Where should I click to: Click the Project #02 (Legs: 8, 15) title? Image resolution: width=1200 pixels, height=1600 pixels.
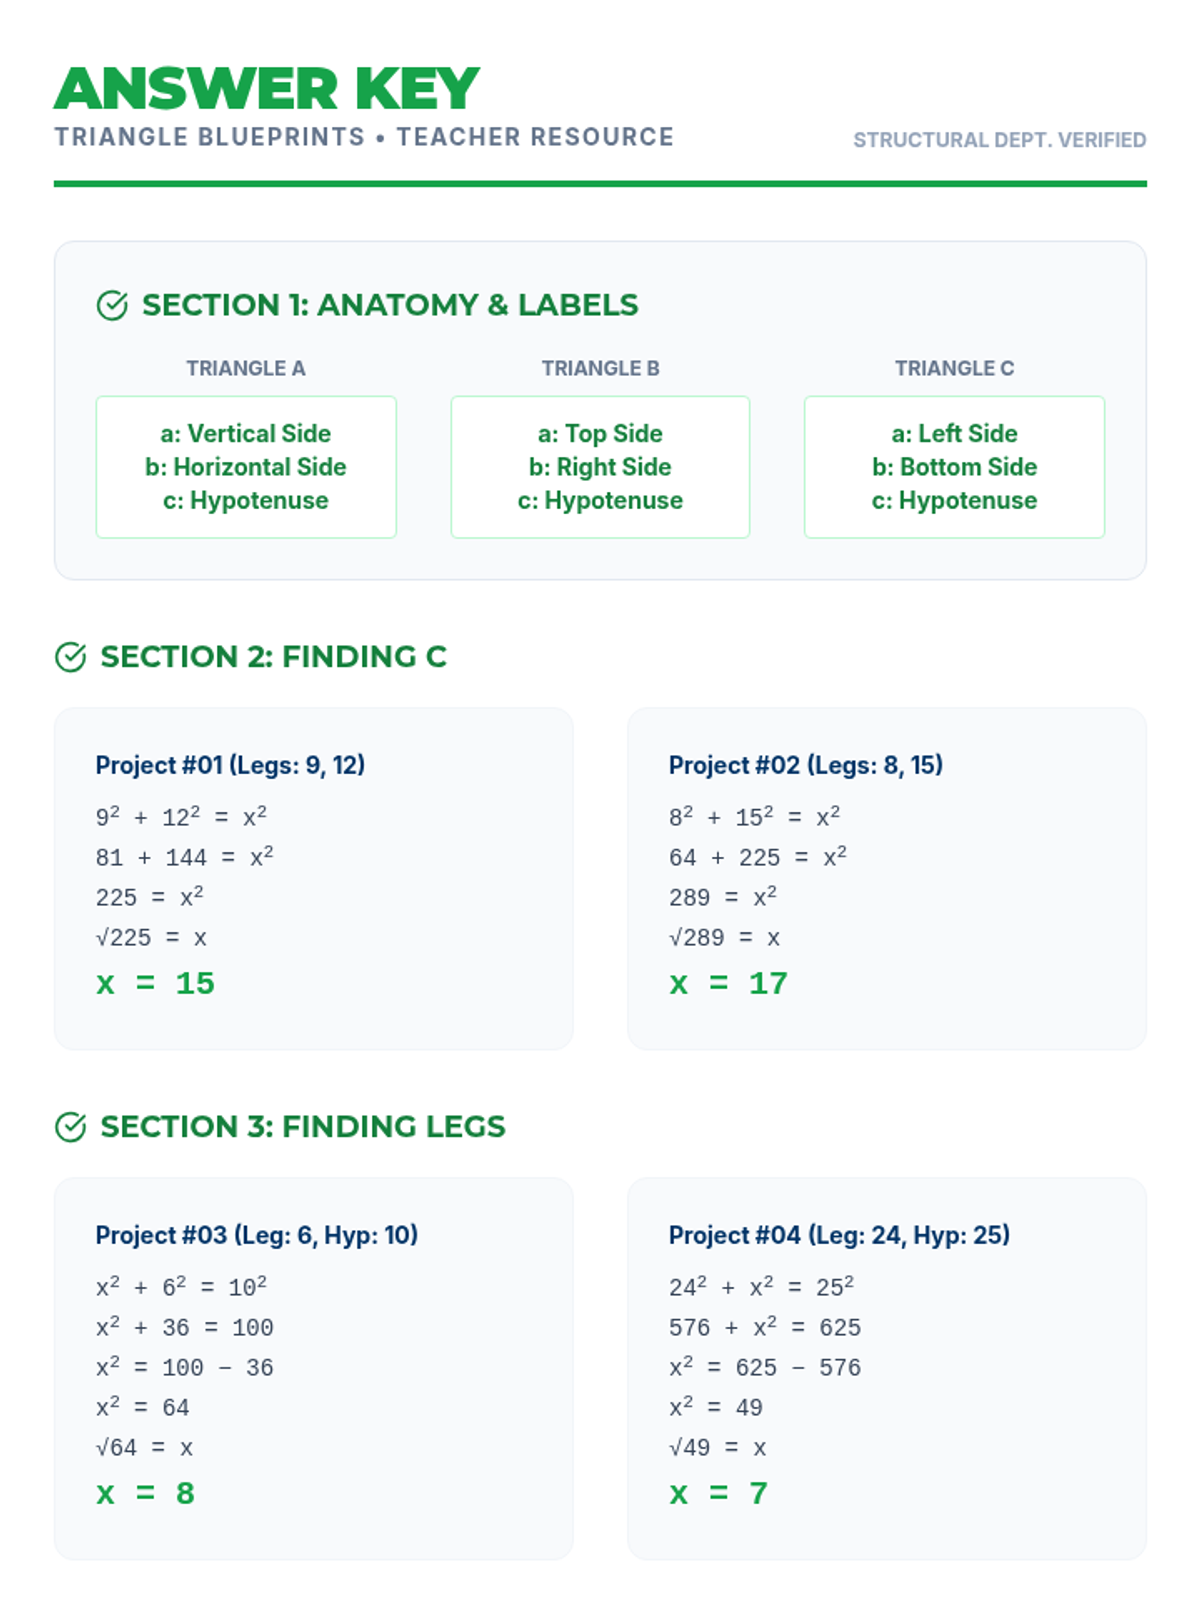click(805, 765)
